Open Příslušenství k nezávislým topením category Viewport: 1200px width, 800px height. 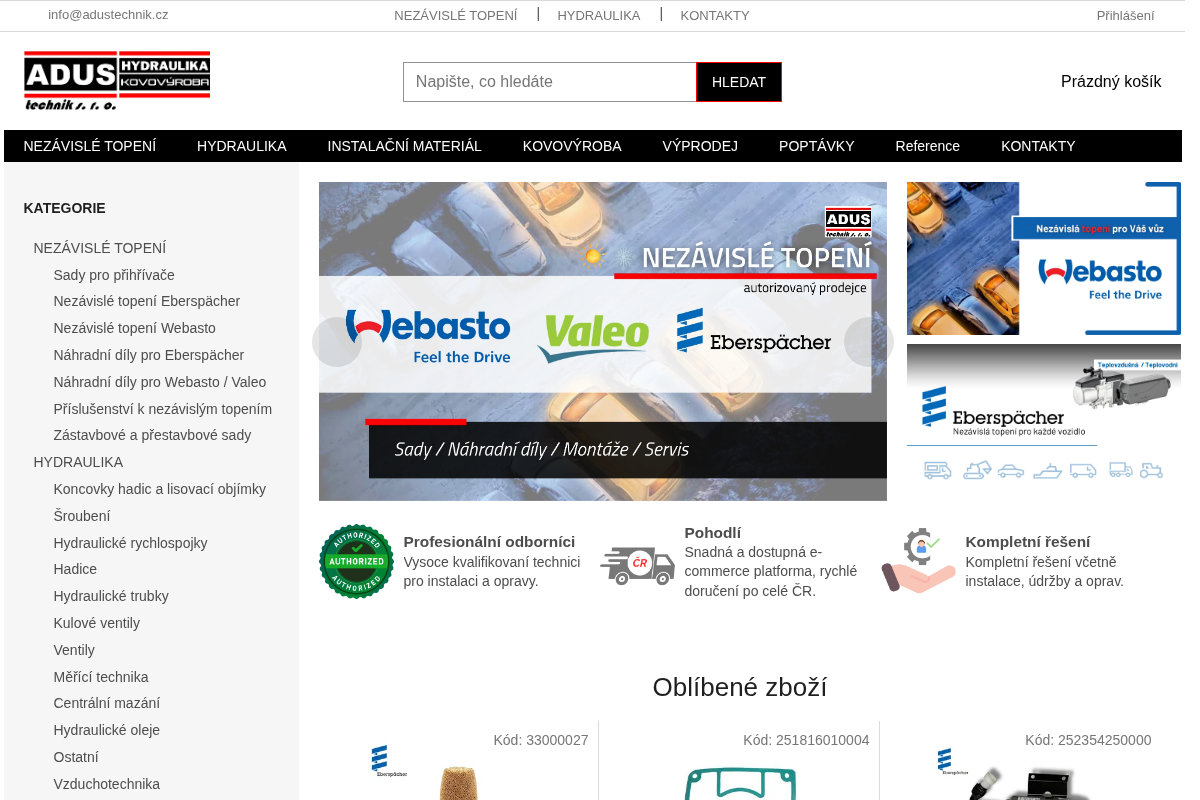[163, 409]
